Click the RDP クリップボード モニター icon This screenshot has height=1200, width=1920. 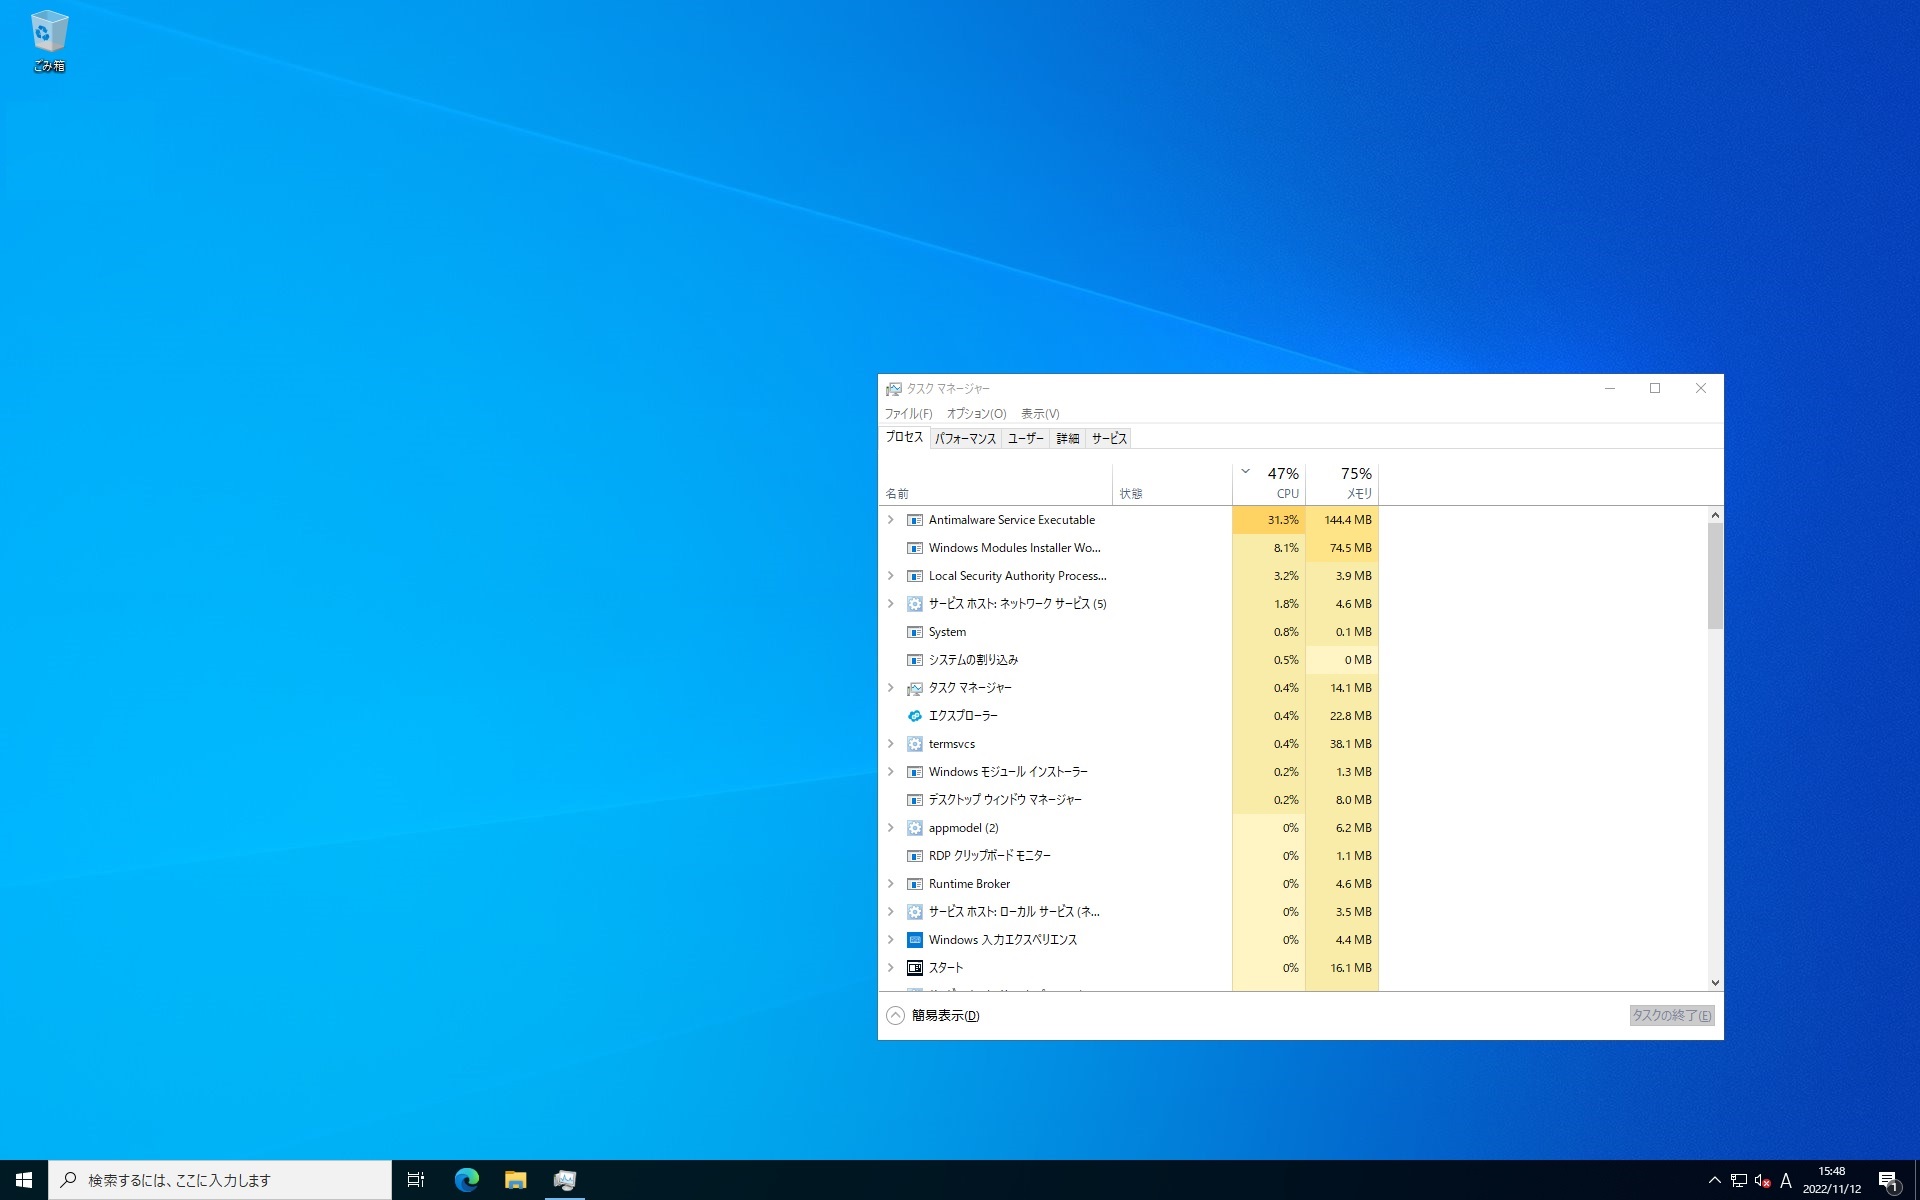click(x=914, y=856)
